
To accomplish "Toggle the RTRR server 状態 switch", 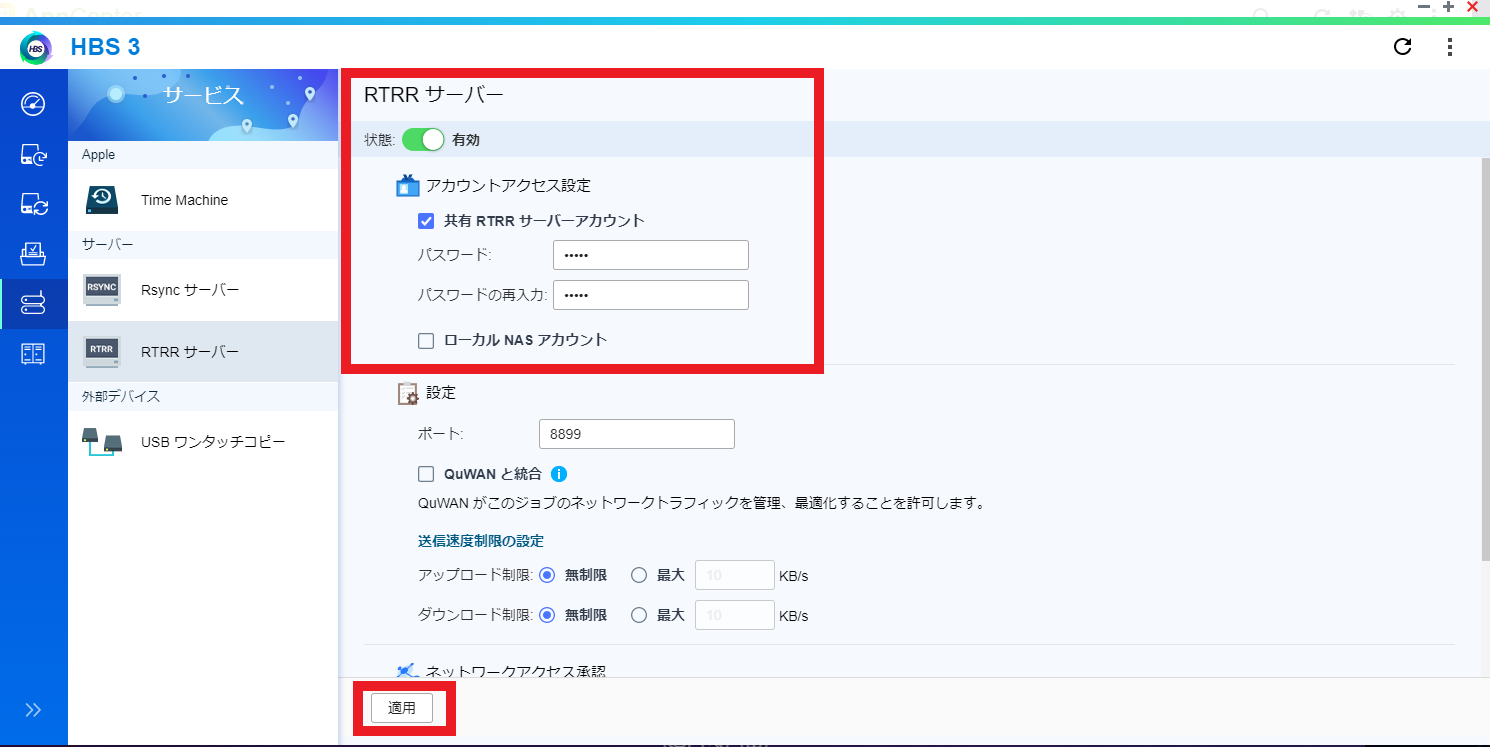I will coord(423,140).
